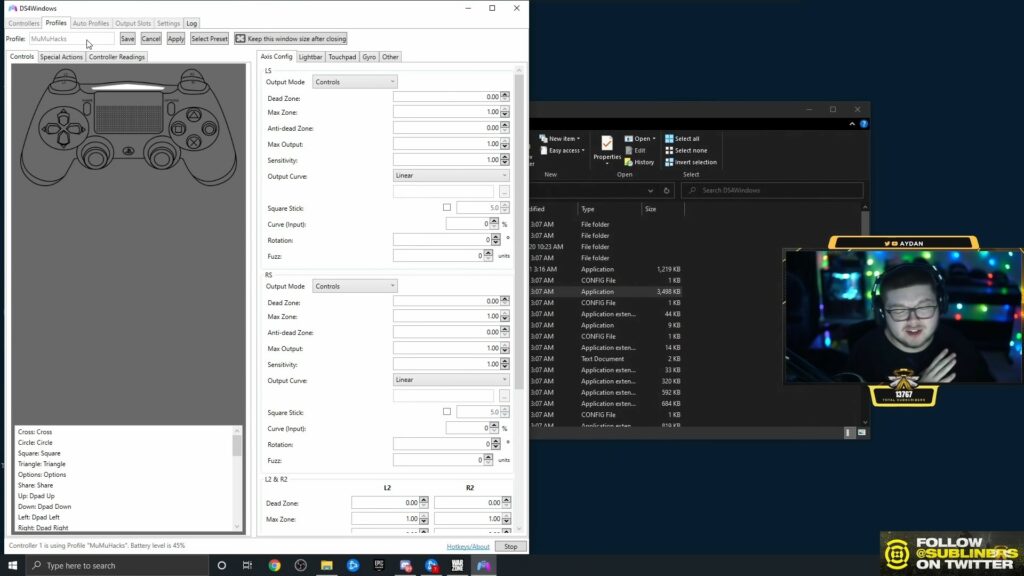
Task: Expand File Explorer address history chevron
Action: pyautogui.click(x=650, y=191)
